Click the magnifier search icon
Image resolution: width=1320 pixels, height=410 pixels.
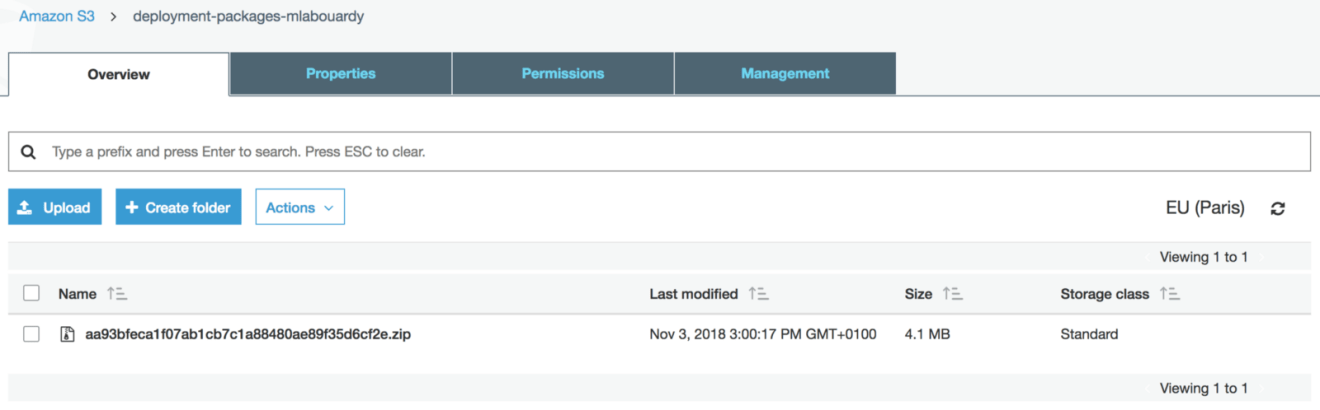tap(29, 153)
